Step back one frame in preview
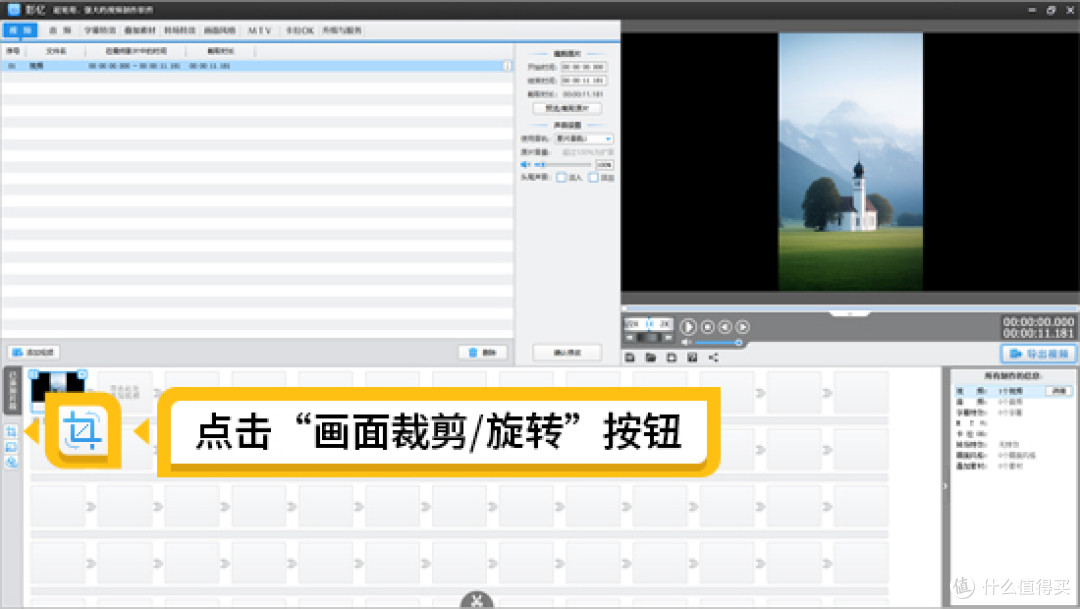 pos(725,327)
